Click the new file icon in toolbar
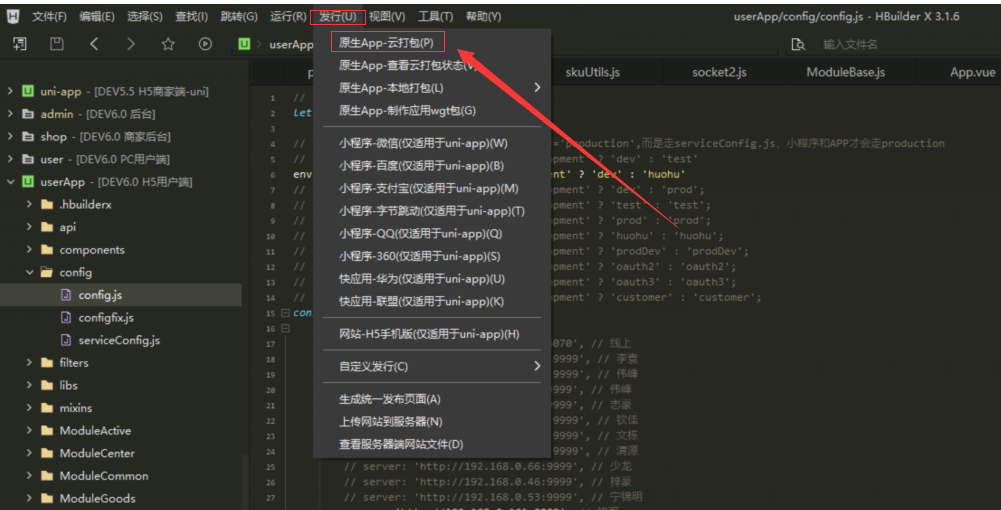 20,44
